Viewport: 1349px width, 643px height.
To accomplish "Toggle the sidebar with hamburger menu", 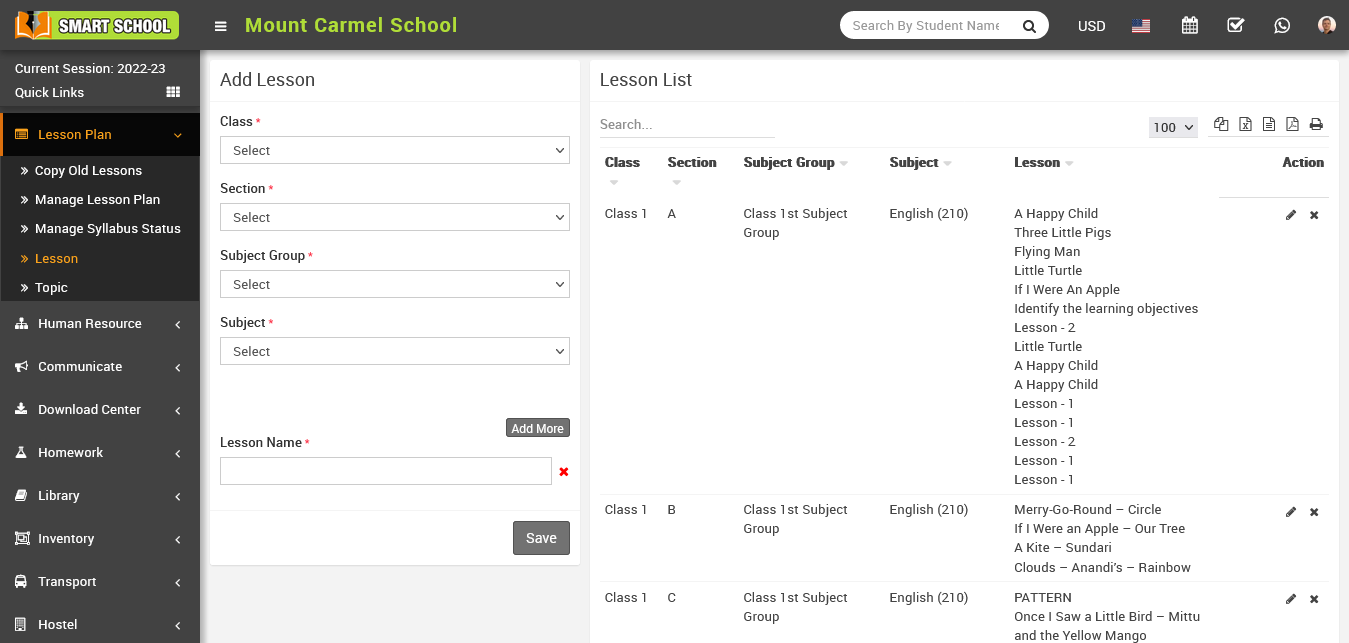I will click(x=221, y=26).
